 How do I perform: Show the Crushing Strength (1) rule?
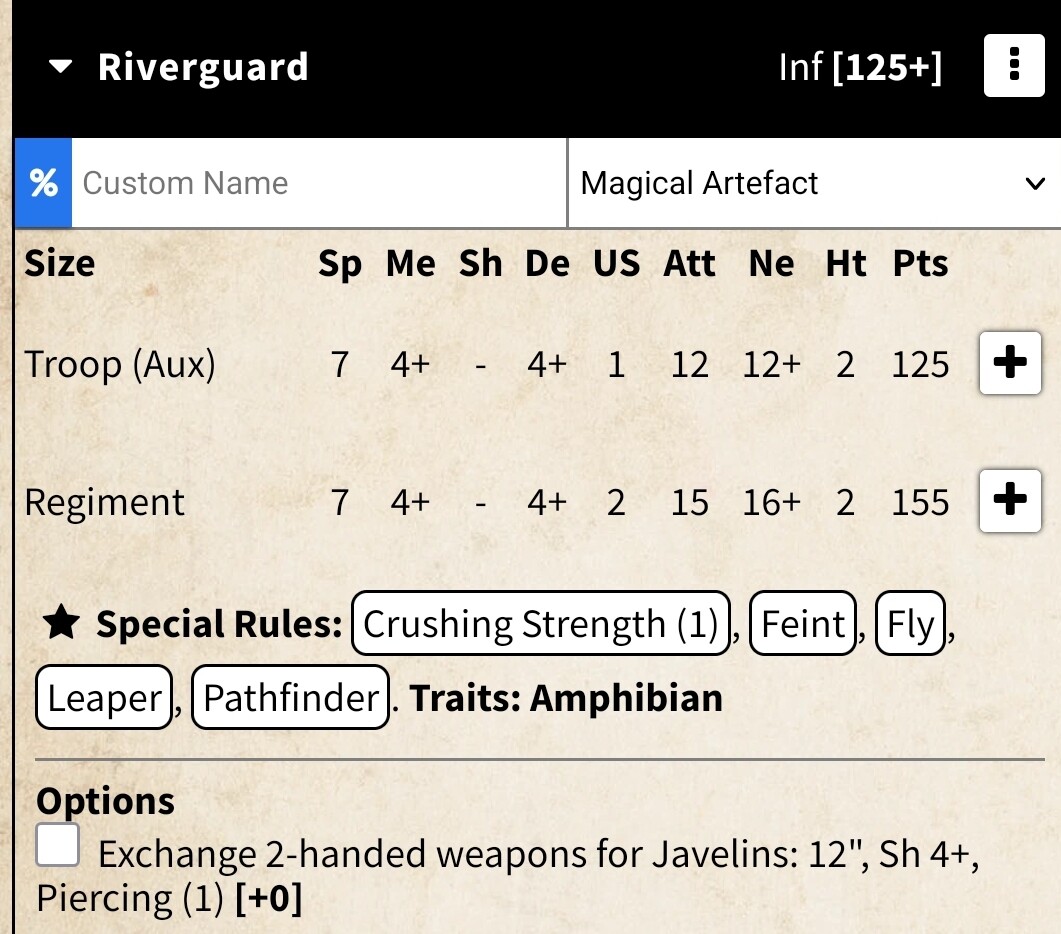[x=541, y=624]
